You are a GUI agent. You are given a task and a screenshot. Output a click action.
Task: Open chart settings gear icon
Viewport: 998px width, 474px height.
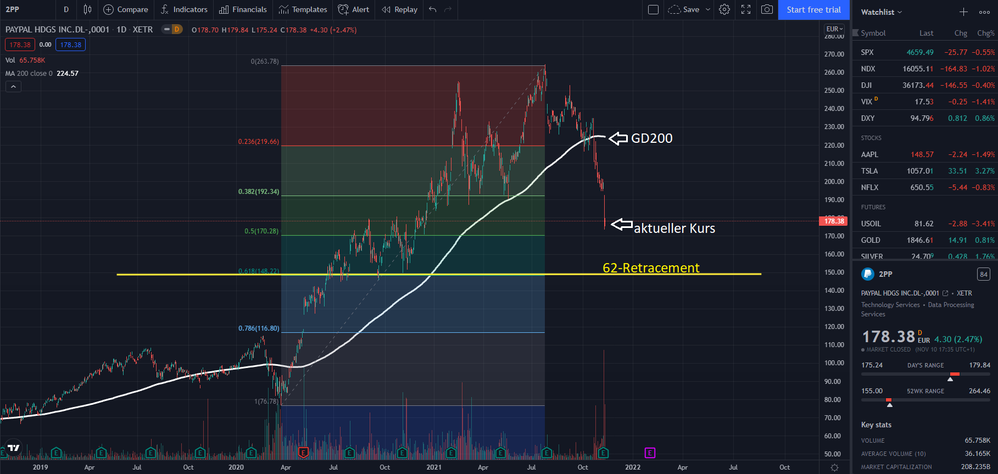point(724,10)
